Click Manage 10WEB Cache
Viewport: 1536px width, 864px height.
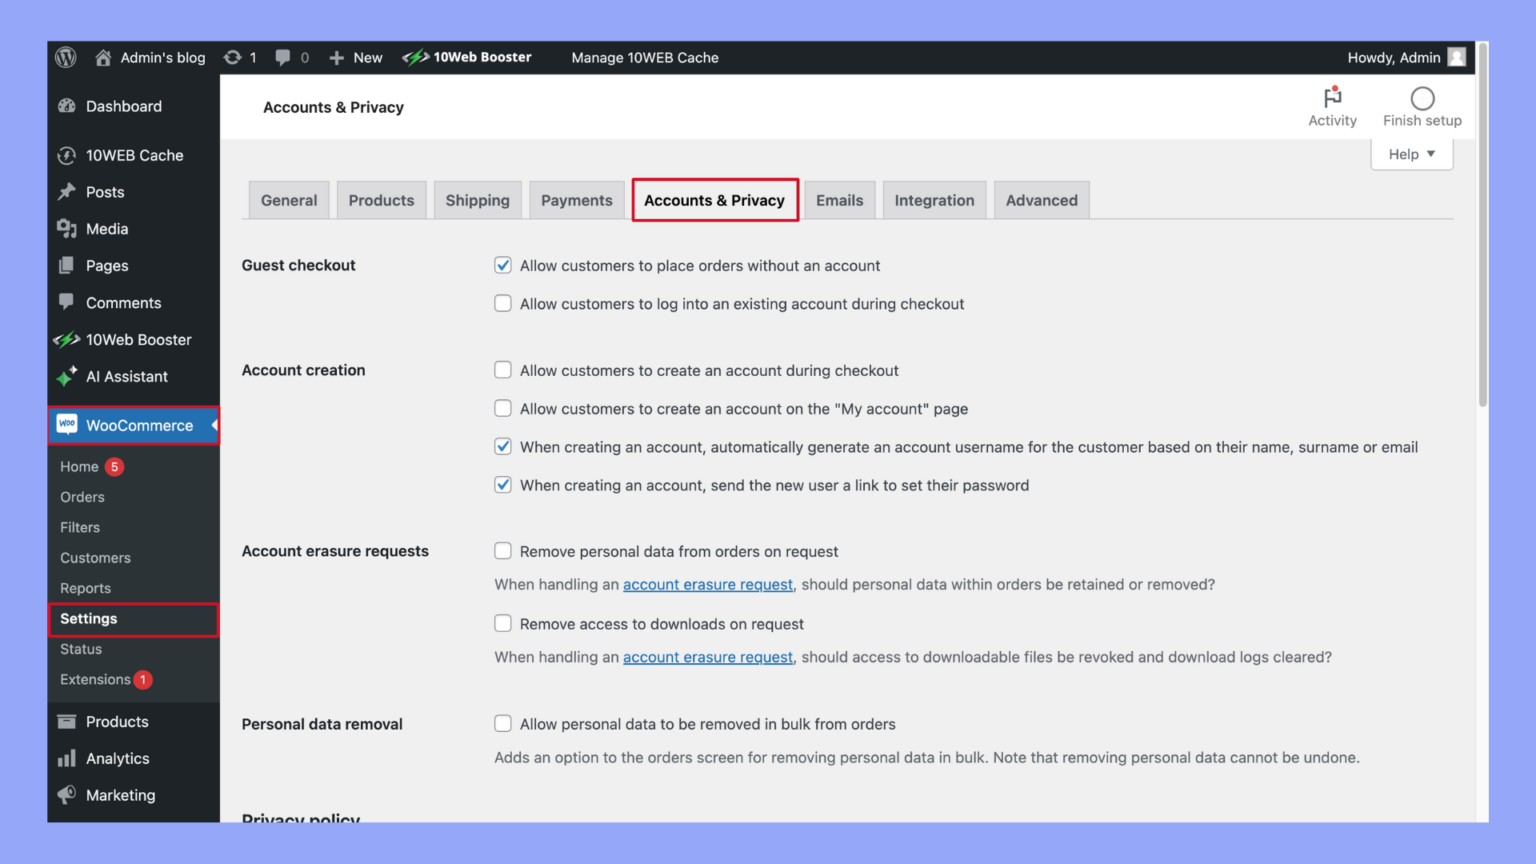[x=644, y=57]
